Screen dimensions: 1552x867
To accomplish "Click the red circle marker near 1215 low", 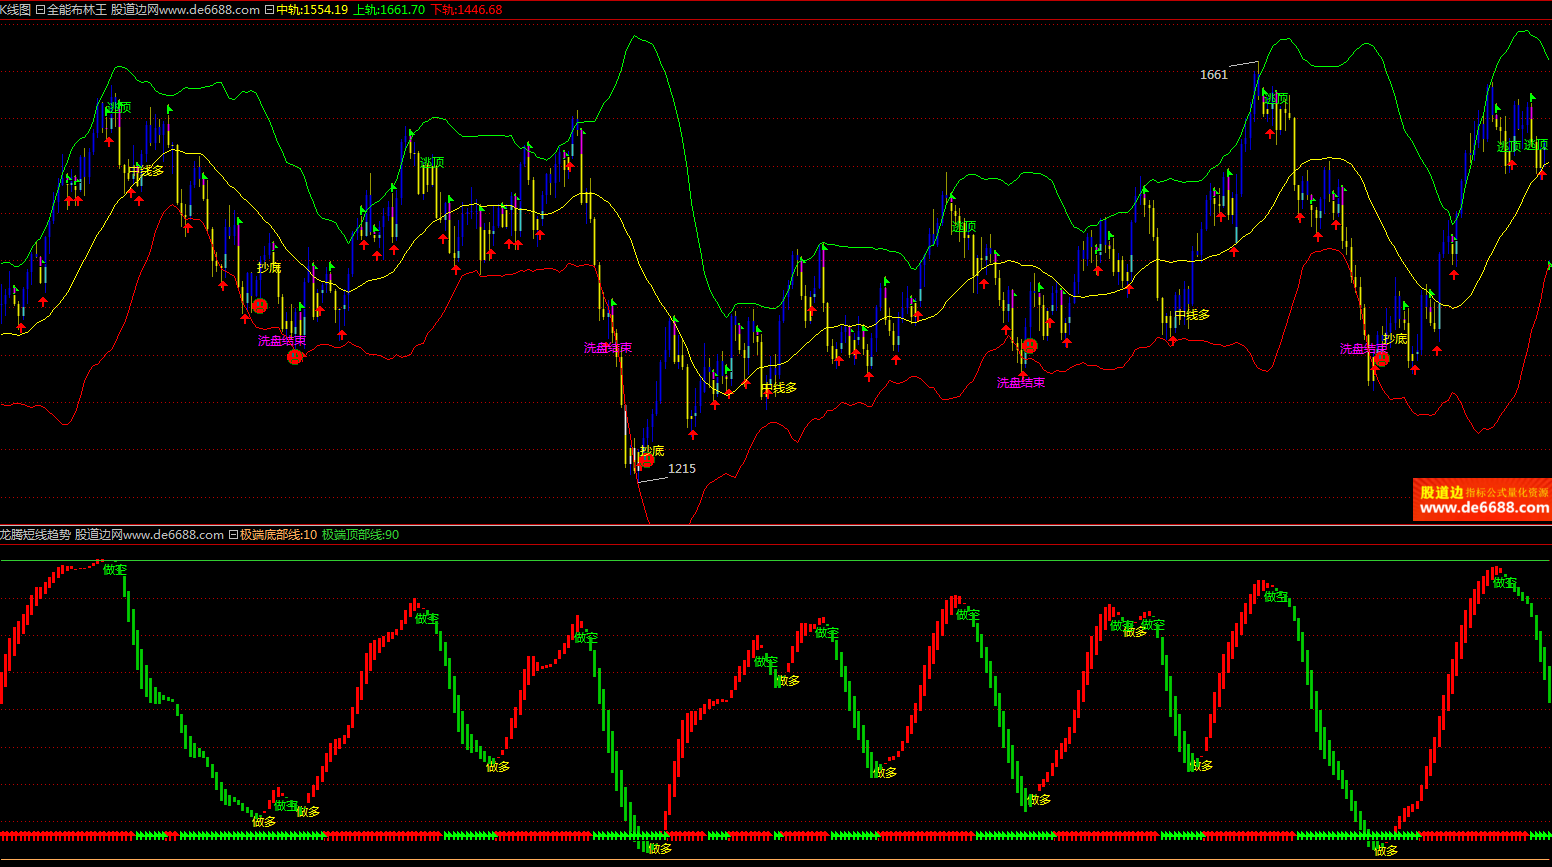I will (646, 459).
